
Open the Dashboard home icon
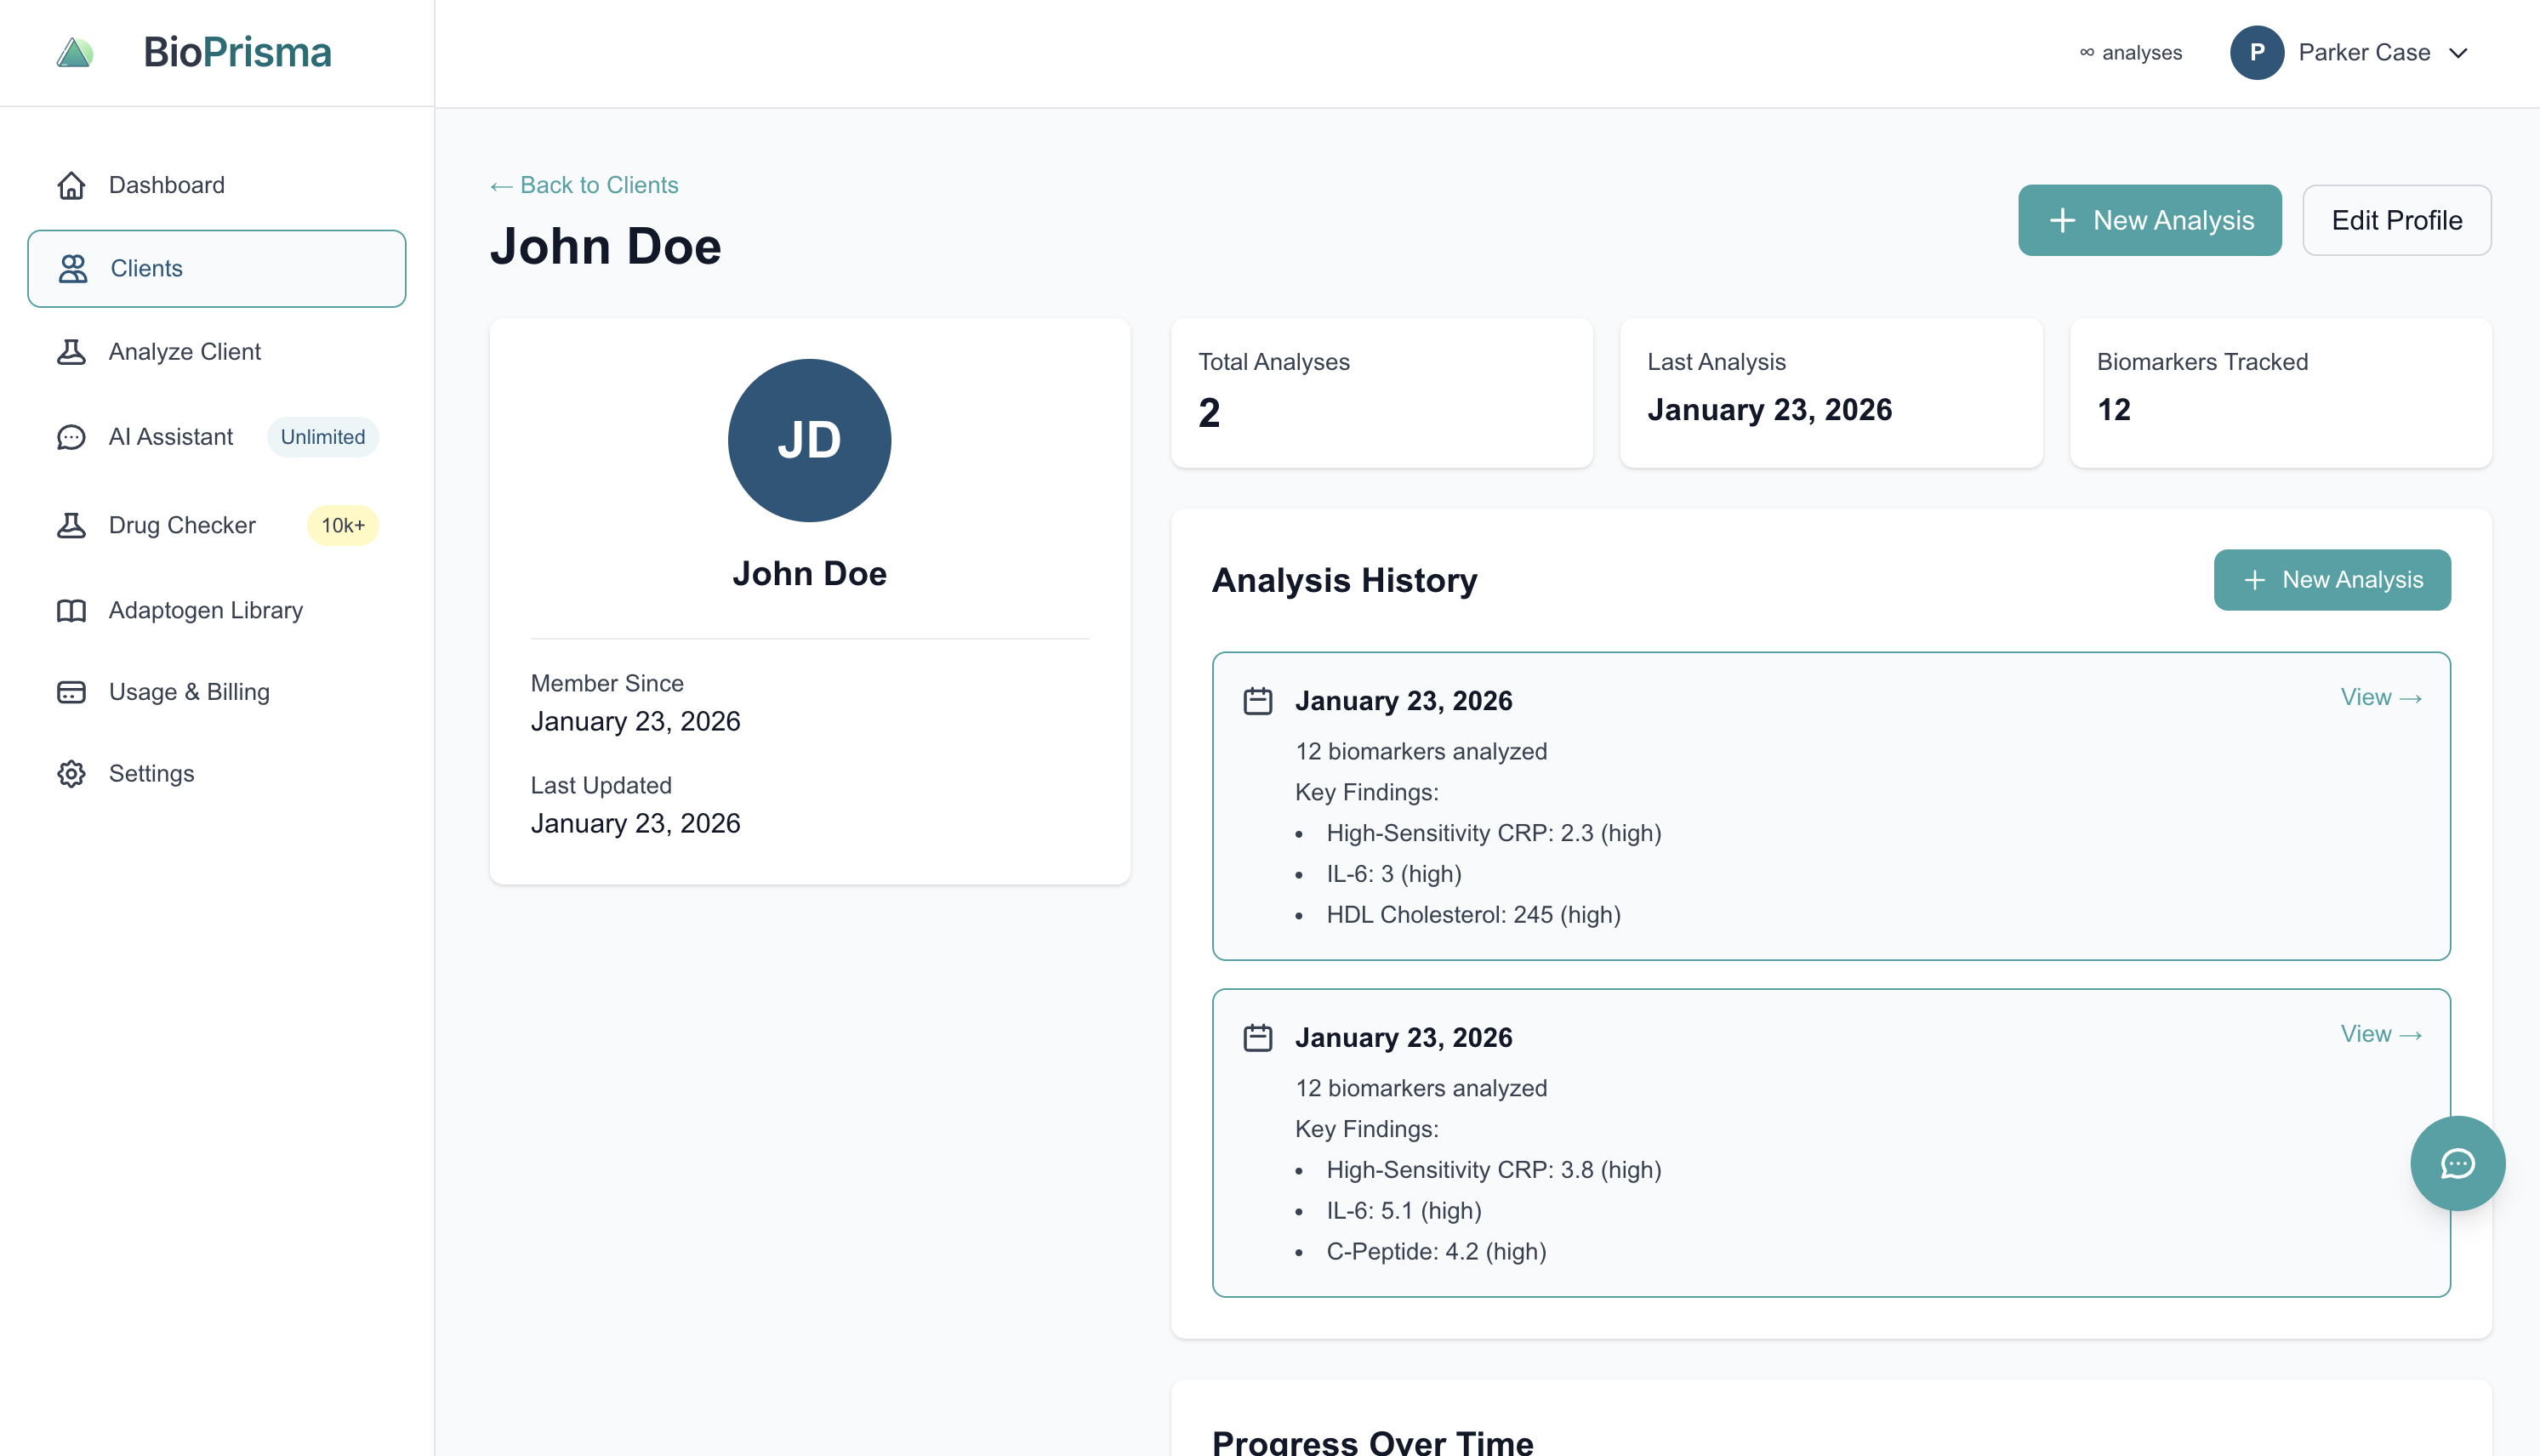click(71, 185)
